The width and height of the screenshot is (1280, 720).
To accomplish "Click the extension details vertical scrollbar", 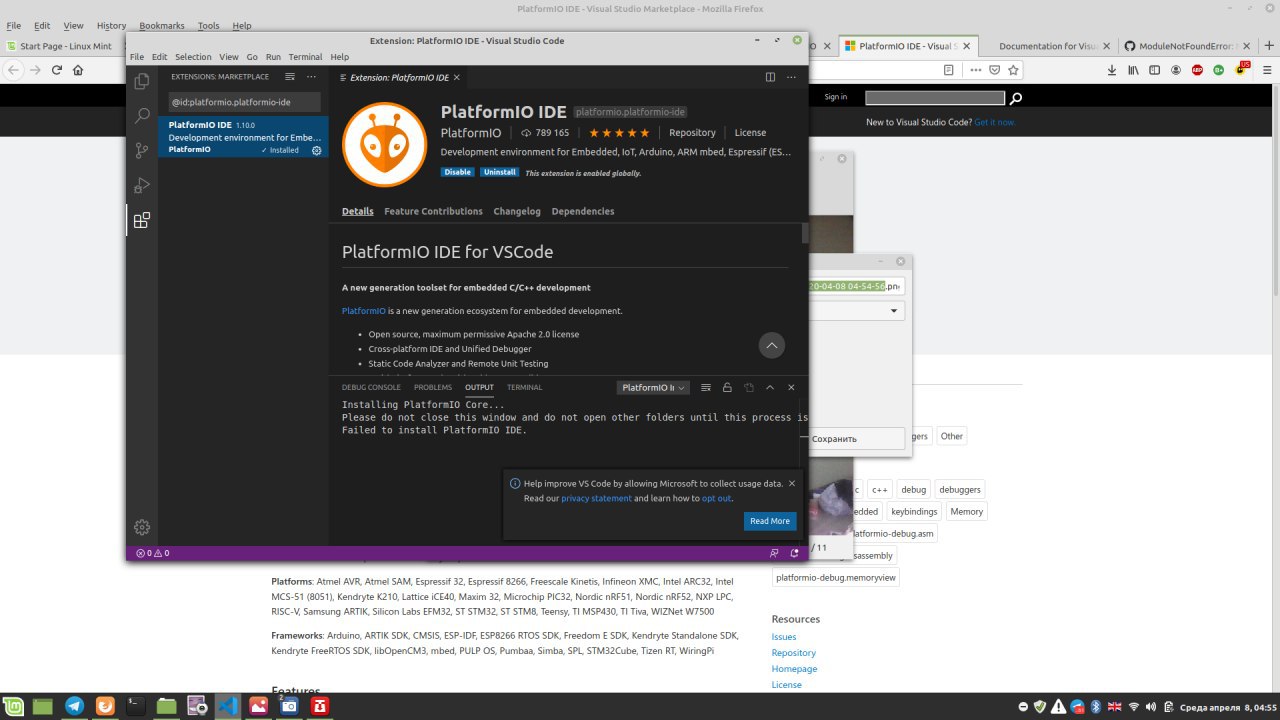I will (805, 233).
